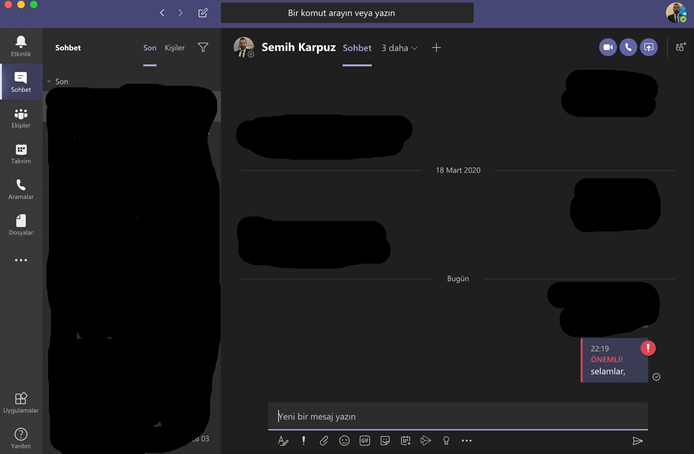
Task: Start an audio call
Action: (x=628, y=47)
